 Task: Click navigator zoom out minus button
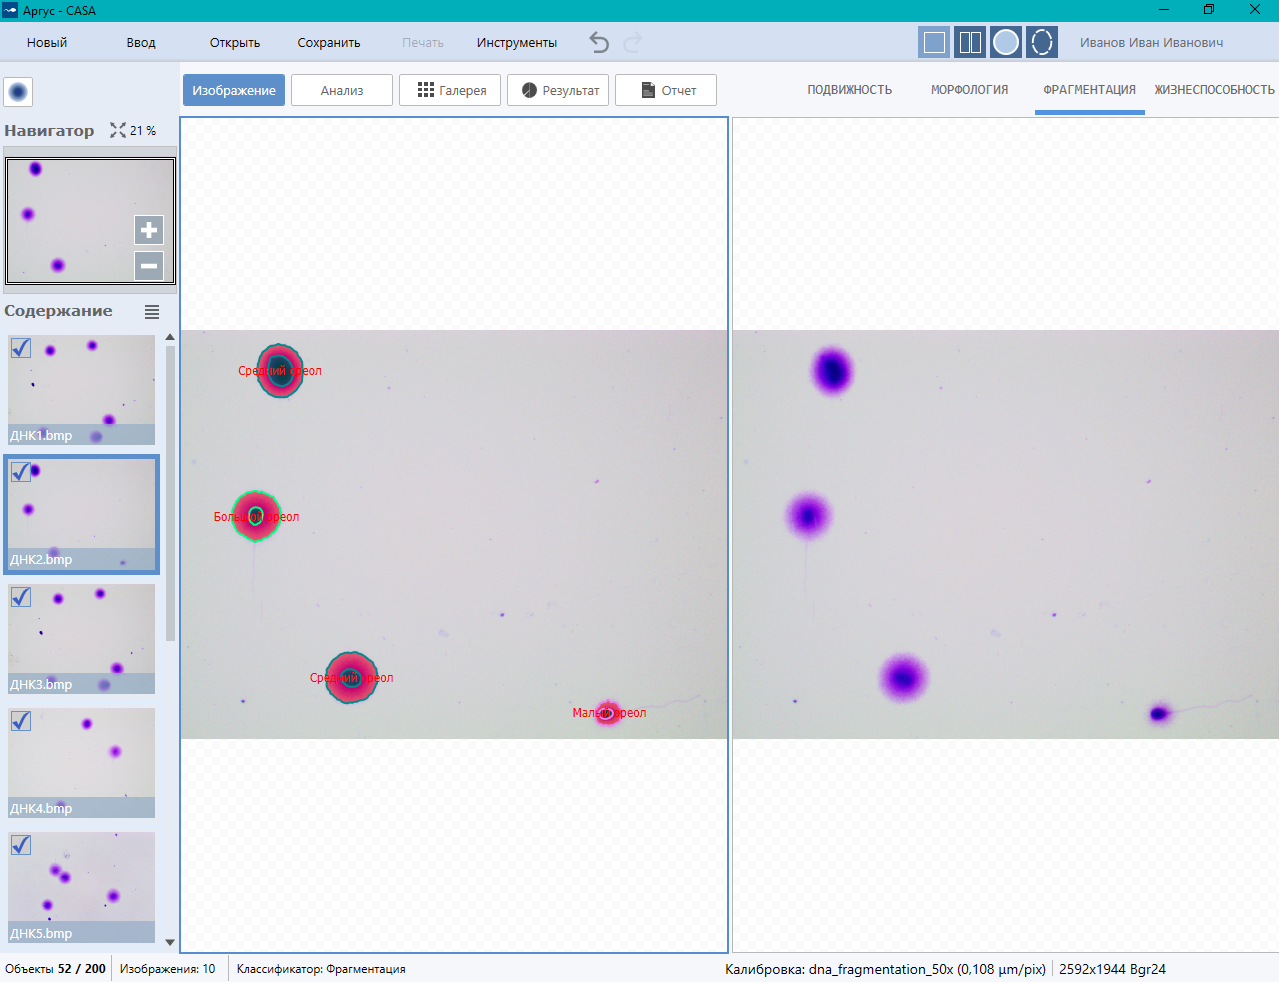tap(149, 266)
